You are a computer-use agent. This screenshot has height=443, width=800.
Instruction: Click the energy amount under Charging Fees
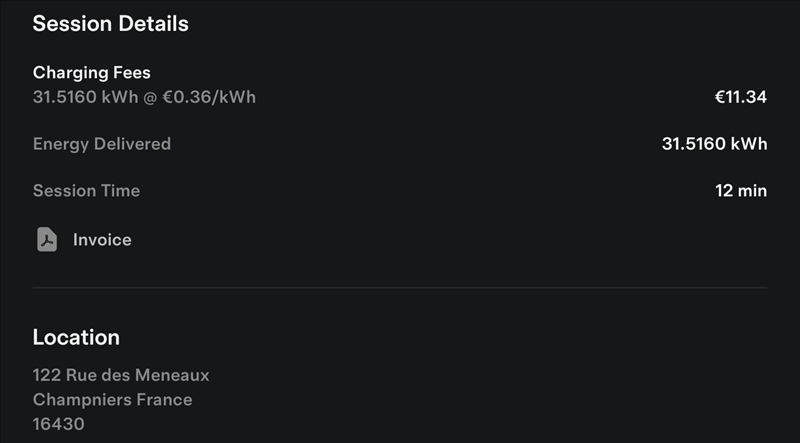[83, 97]
